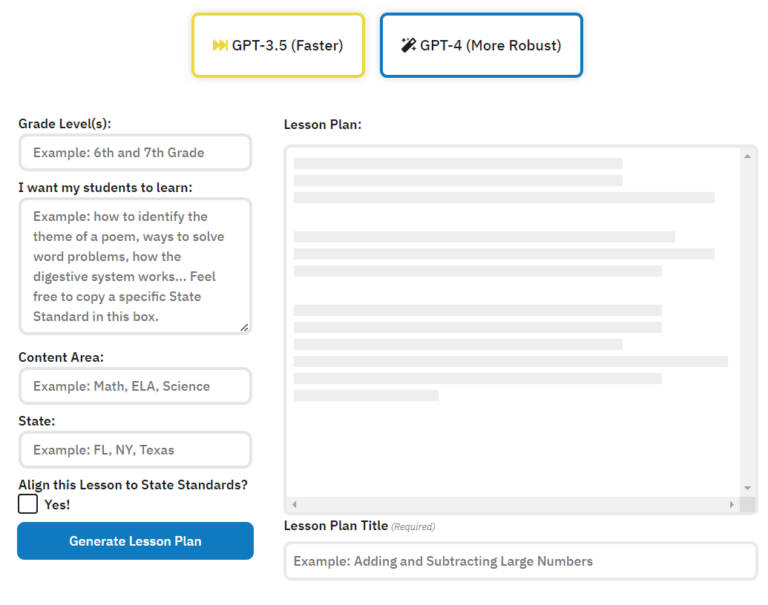Click 'Align this Lesson to State Standards?' text
The height and width of the screenshot is (605, 768).
click(133, 484)
